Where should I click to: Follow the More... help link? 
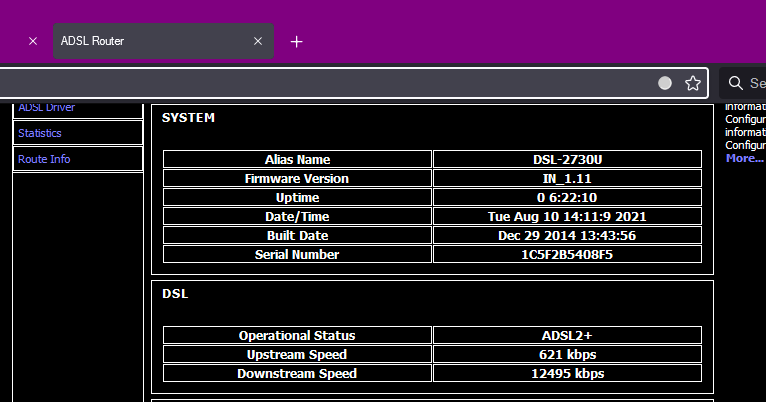[744, 158]
